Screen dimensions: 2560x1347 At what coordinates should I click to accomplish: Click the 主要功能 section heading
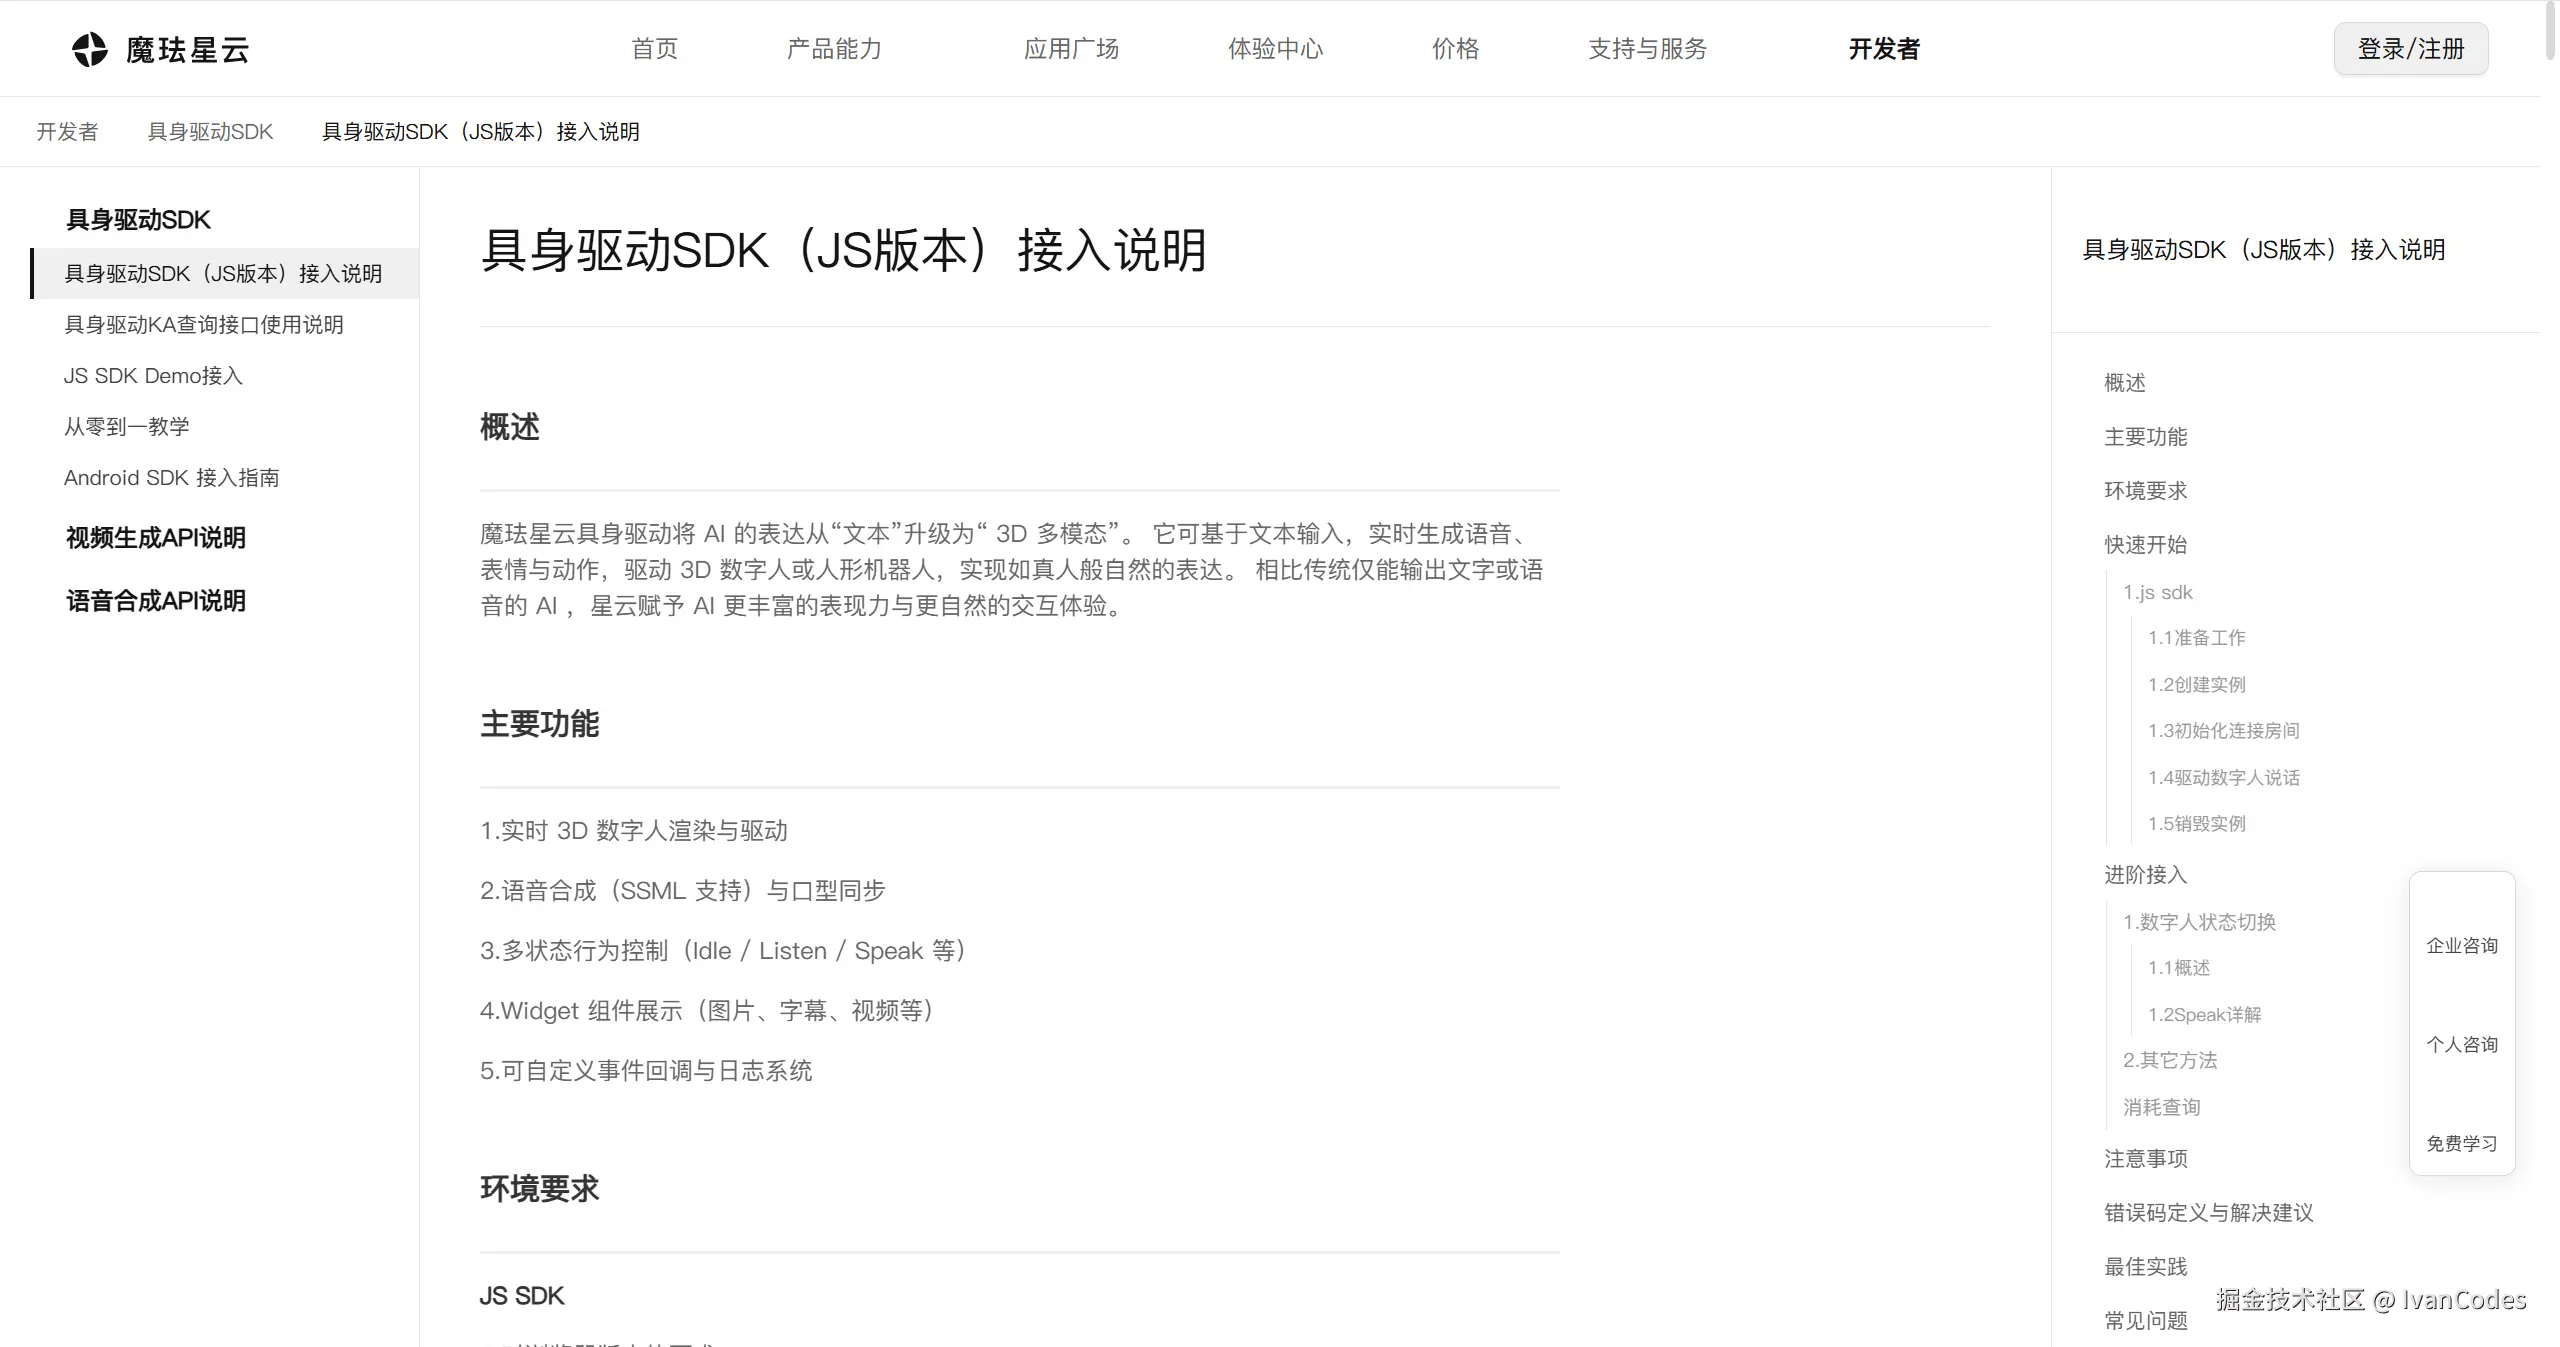tap(540, 724)
